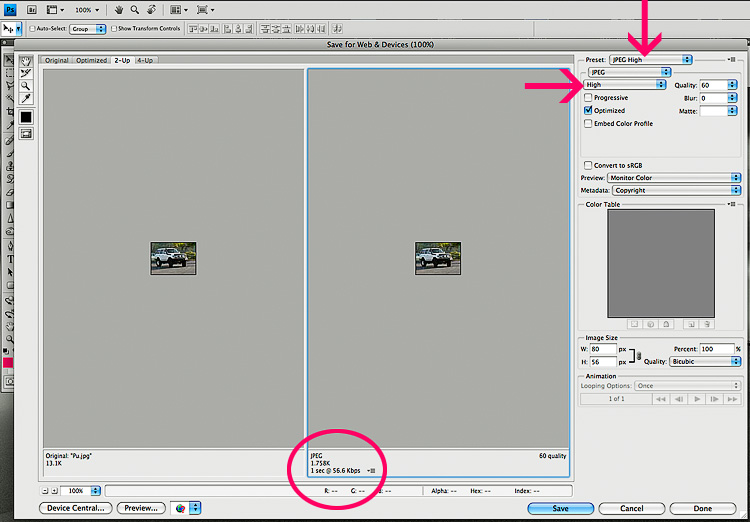The height and width of the screenshot is (522, 750).
Task: Open the High compression quality dropdown
Action: point(625,85)
